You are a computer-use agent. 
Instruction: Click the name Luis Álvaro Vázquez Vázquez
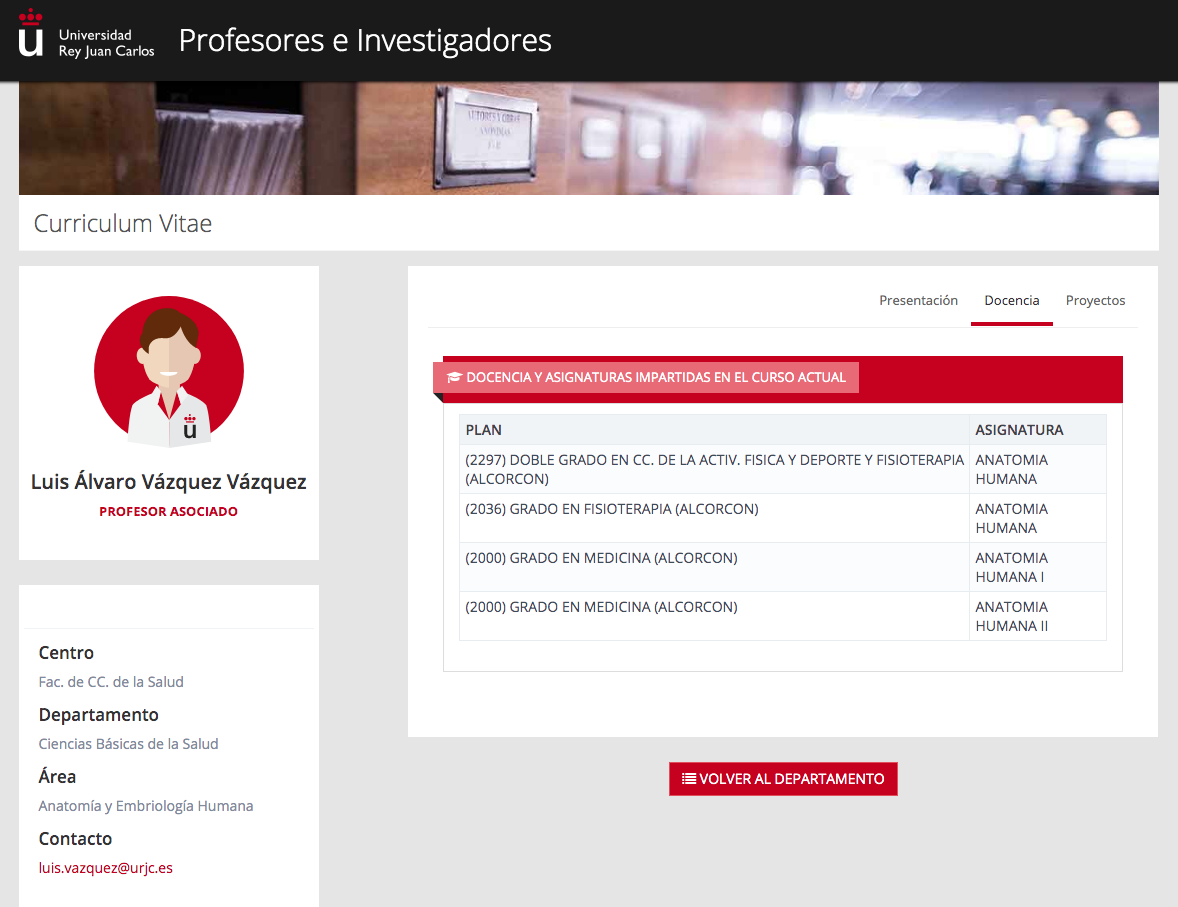click(169, 482)
